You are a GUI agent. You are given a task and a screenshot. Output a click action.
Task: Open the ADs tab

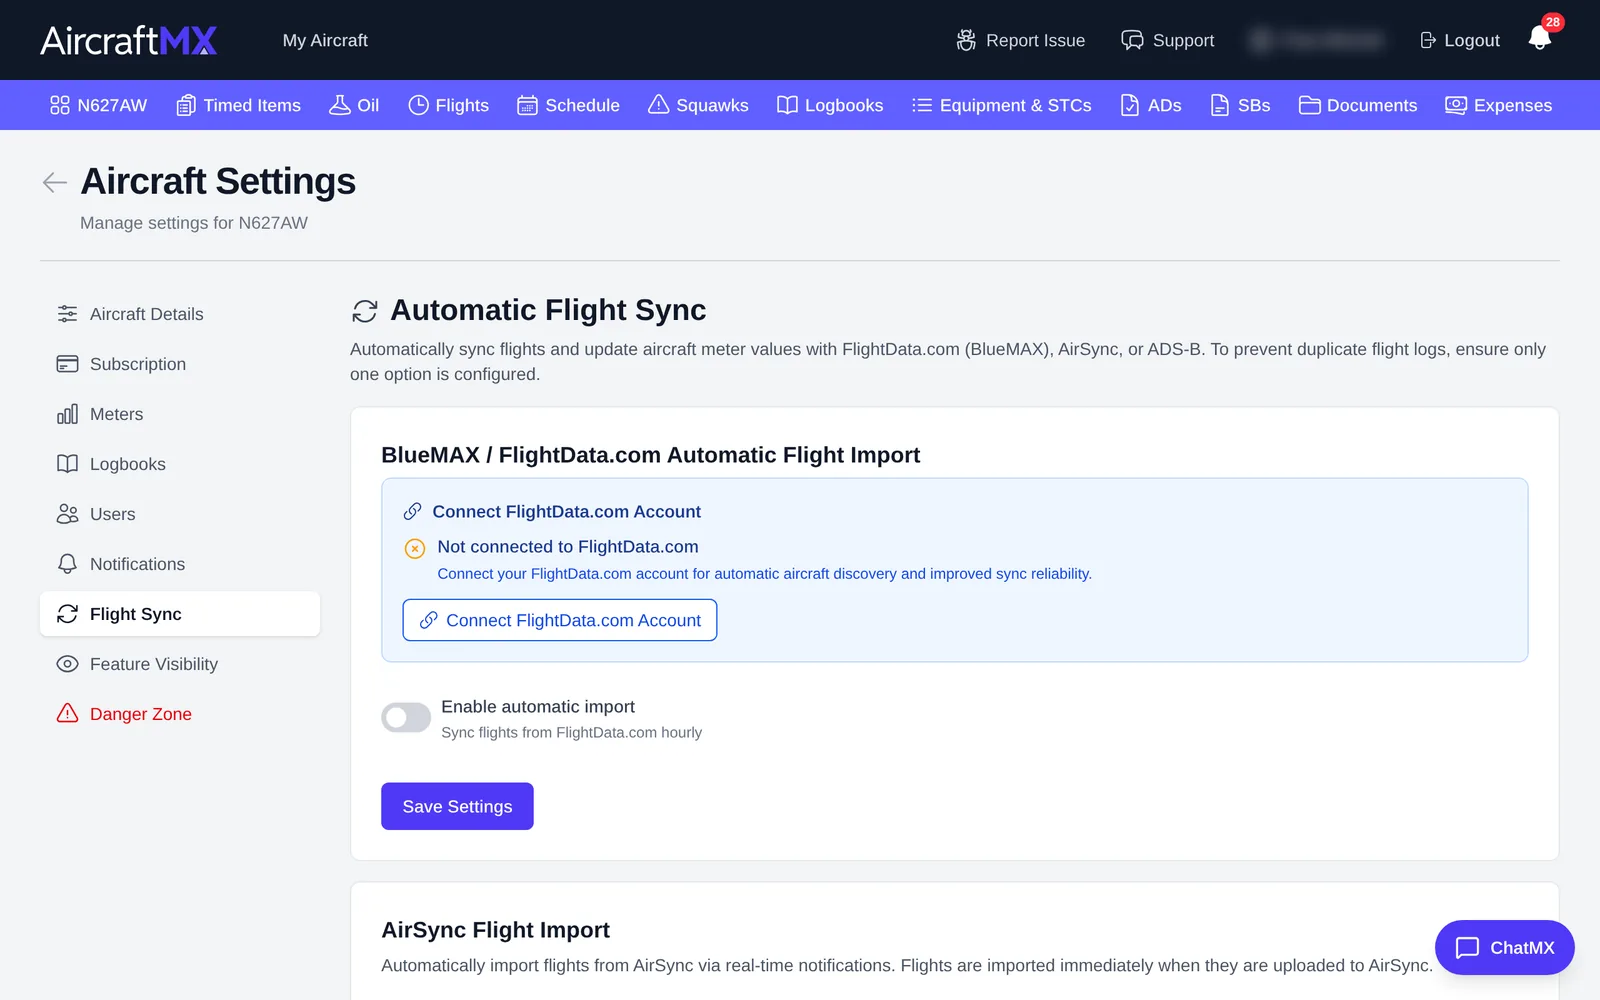(1151, 105)
